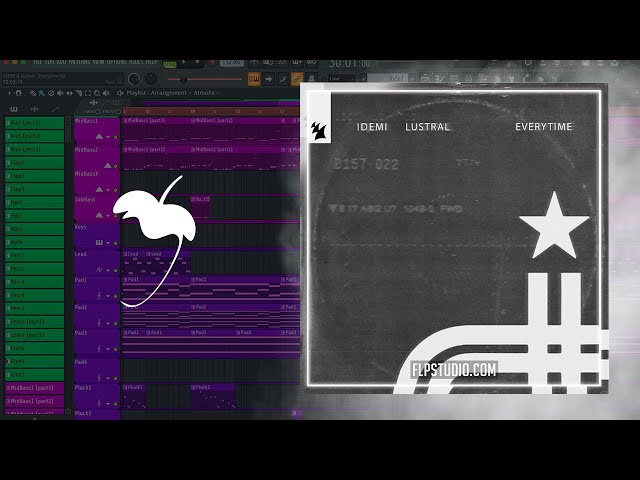The image size is (640, 480).
Task: Open the VIEW menu
Action: click(98, 62)
